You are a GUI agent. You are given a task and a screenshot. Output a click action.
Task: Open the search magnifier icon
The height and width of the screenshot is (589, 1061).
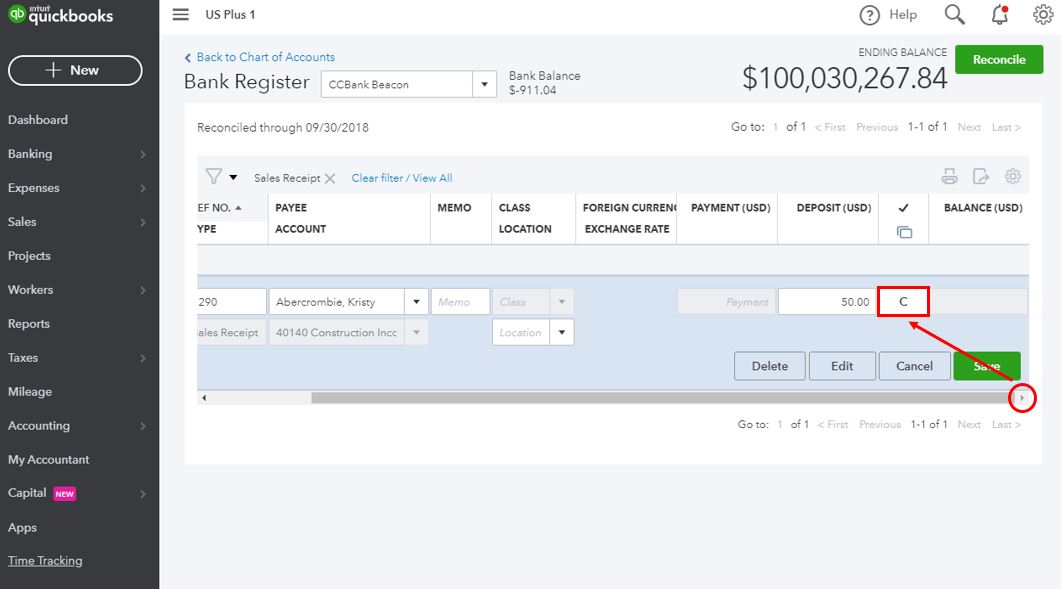tap(954, 14)
